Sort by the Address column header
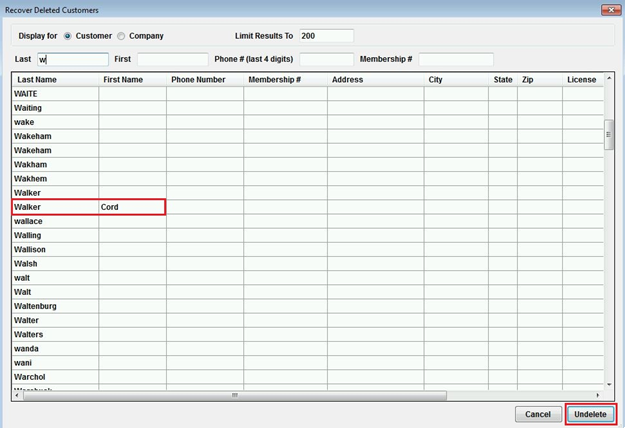The height and width of the screenshot is (428, 625). point(376,80)
